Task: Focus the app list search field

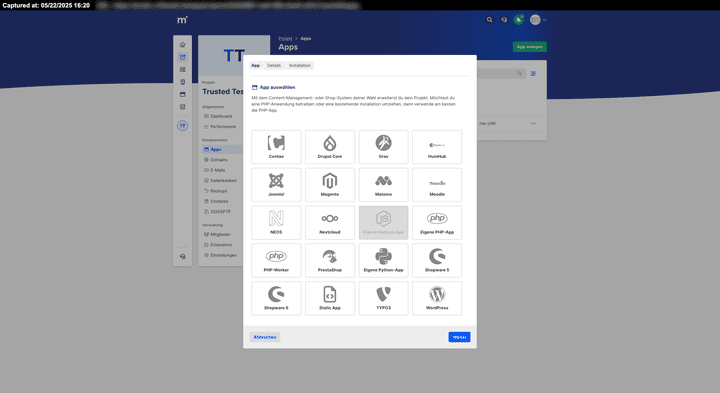Action: coord(501,73)
